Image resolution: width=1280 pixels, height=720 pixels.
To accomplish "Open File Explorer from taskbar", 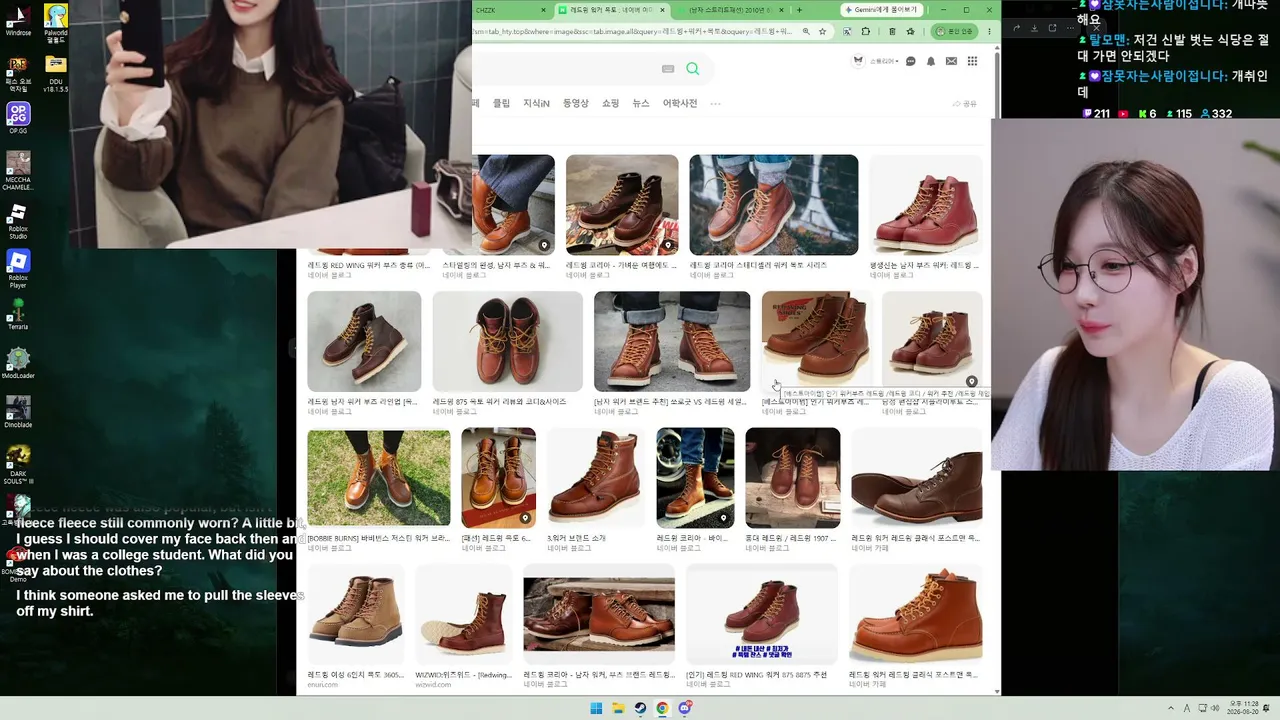I will 619,708.
